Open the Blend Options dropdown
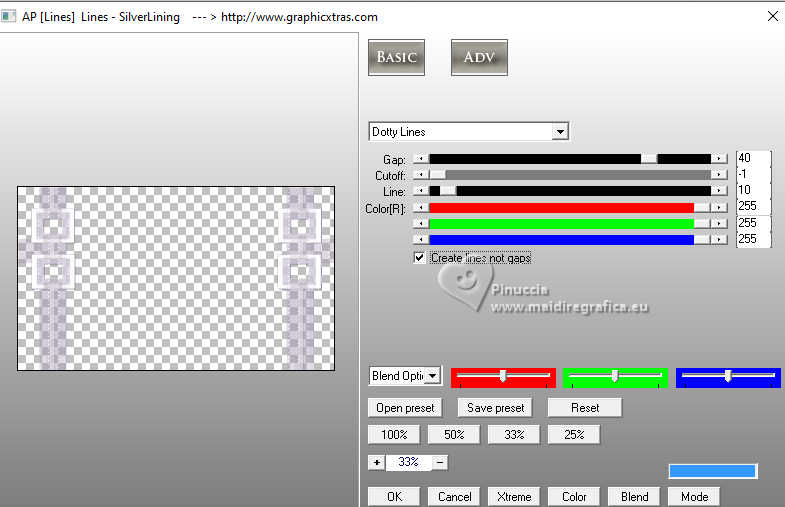Image resolution: width=785 pixels, height=507 pixels. (433, 375)
